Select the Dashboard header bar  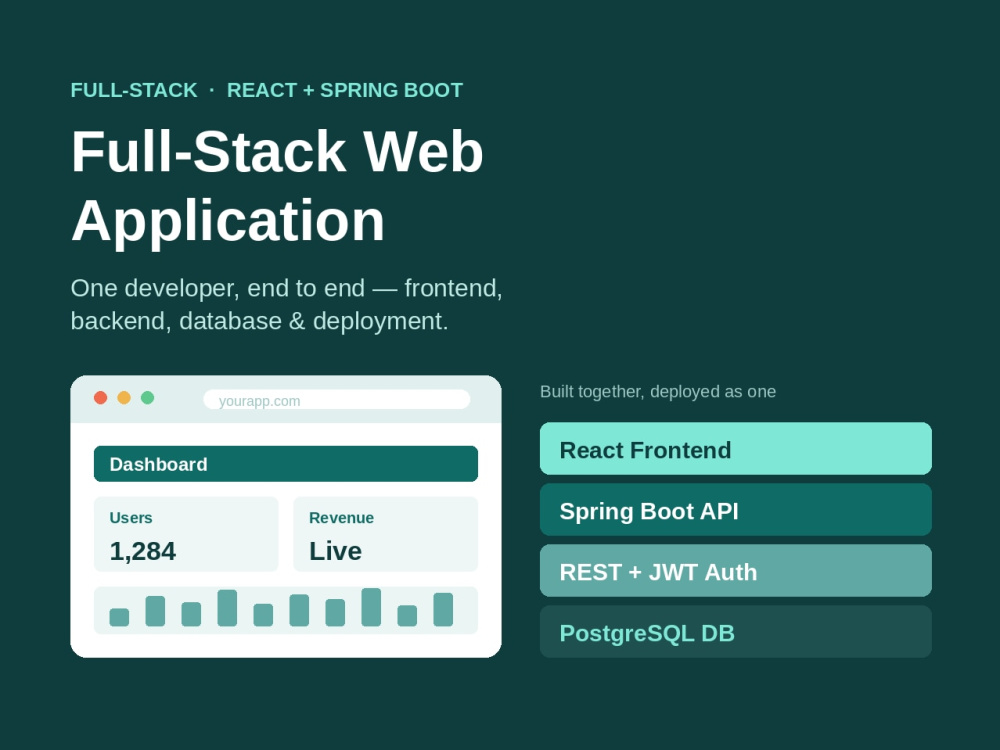[286, 464]
